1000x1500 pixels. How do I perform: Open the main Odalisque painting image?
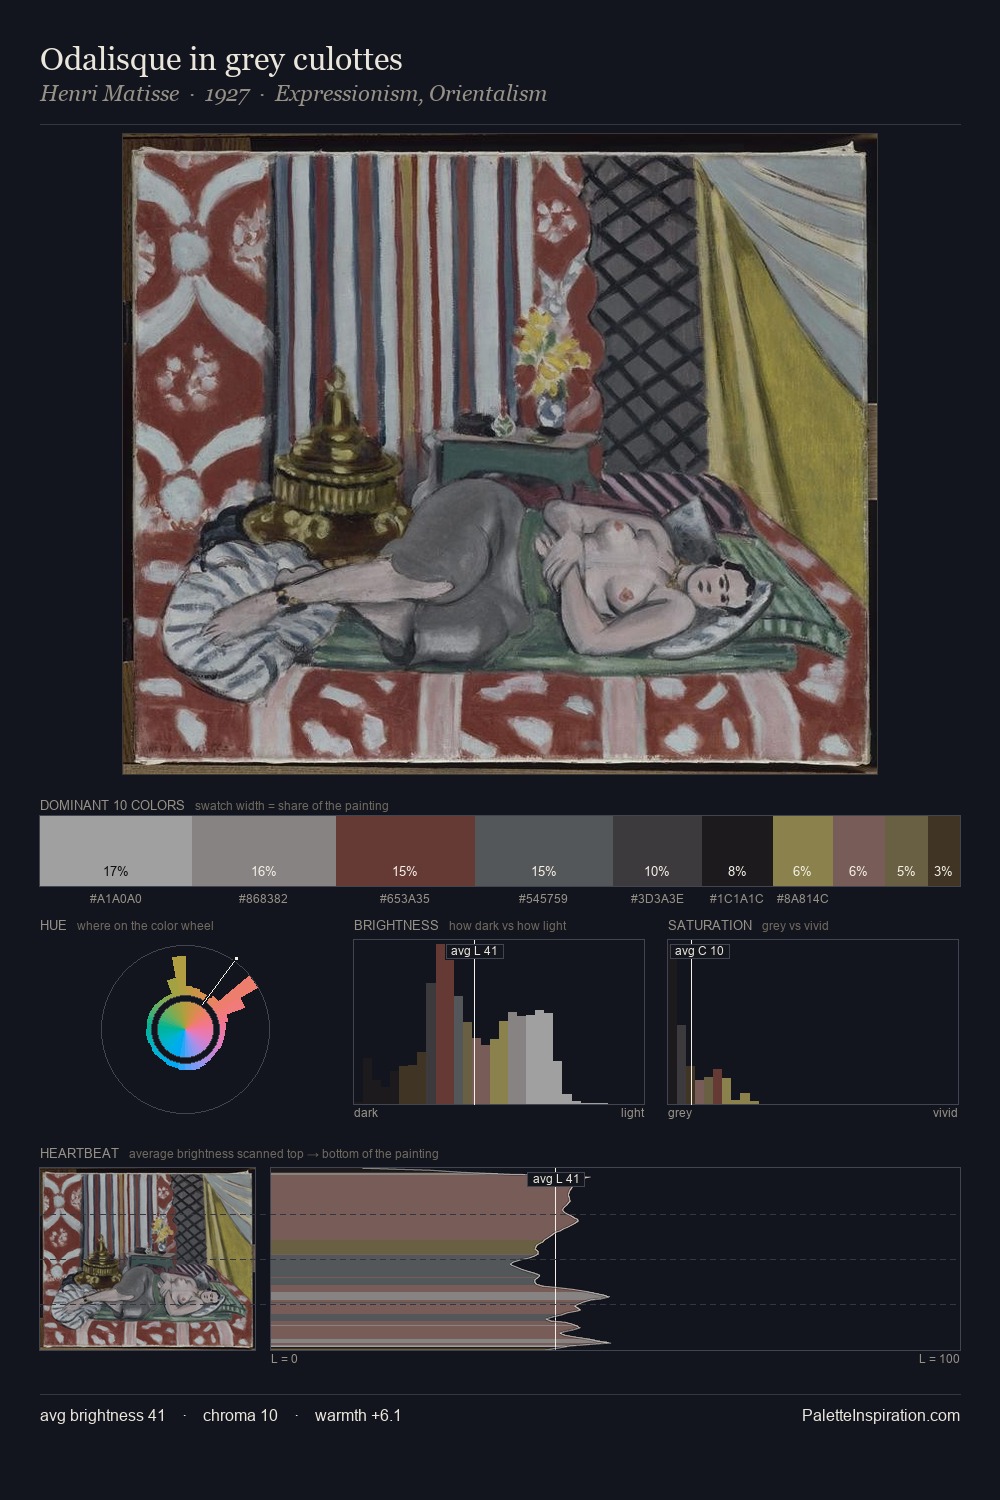click(500, 454)
